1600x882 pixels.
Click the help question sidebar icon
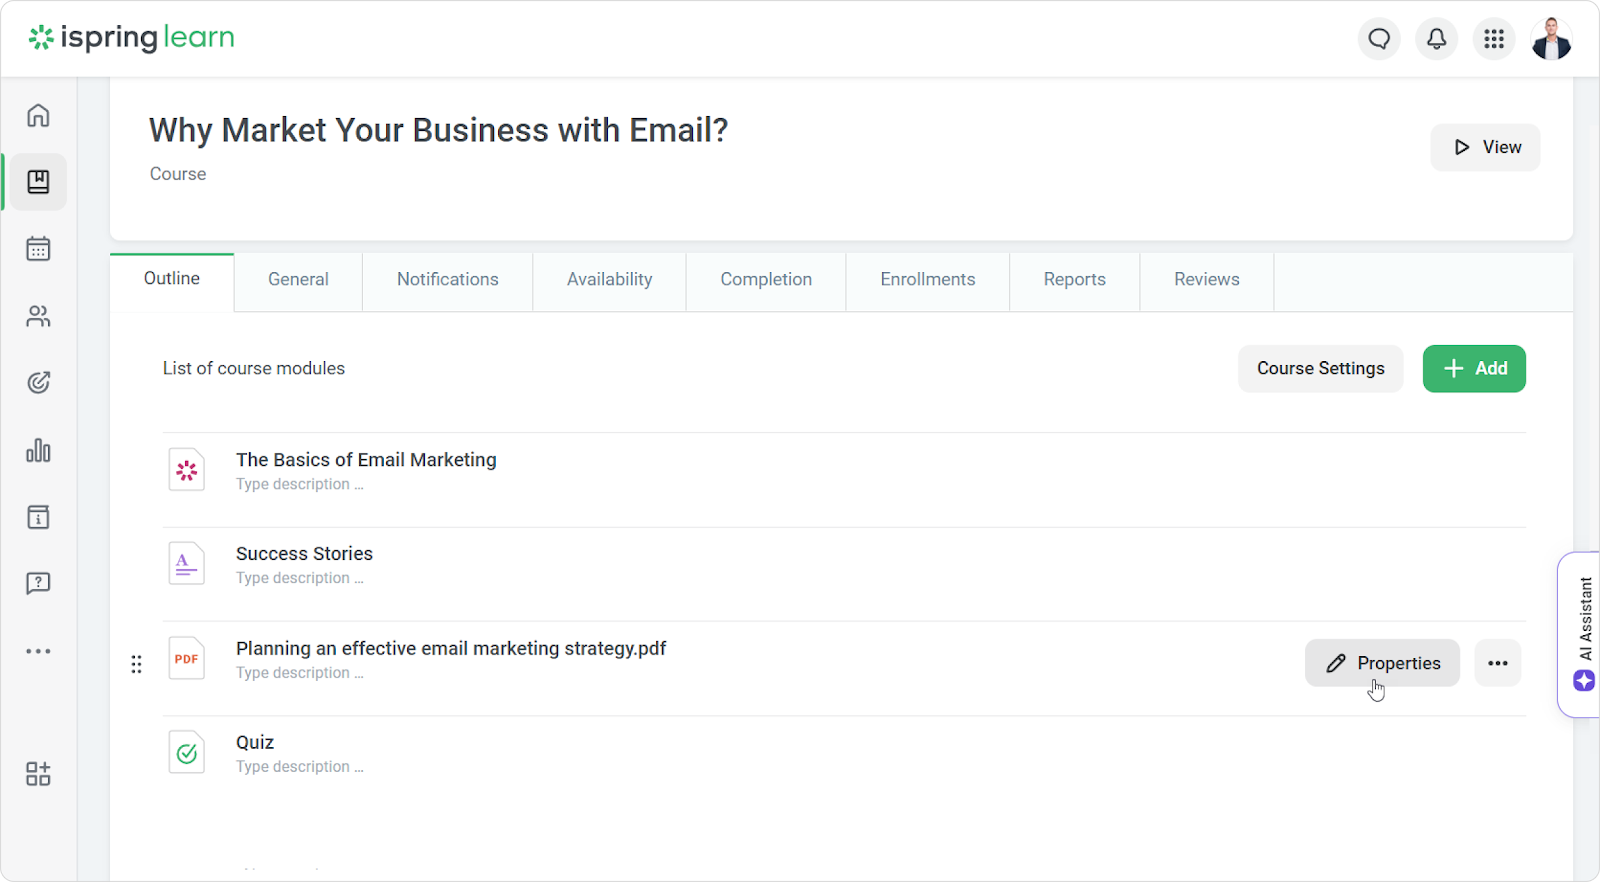(38, 583)
